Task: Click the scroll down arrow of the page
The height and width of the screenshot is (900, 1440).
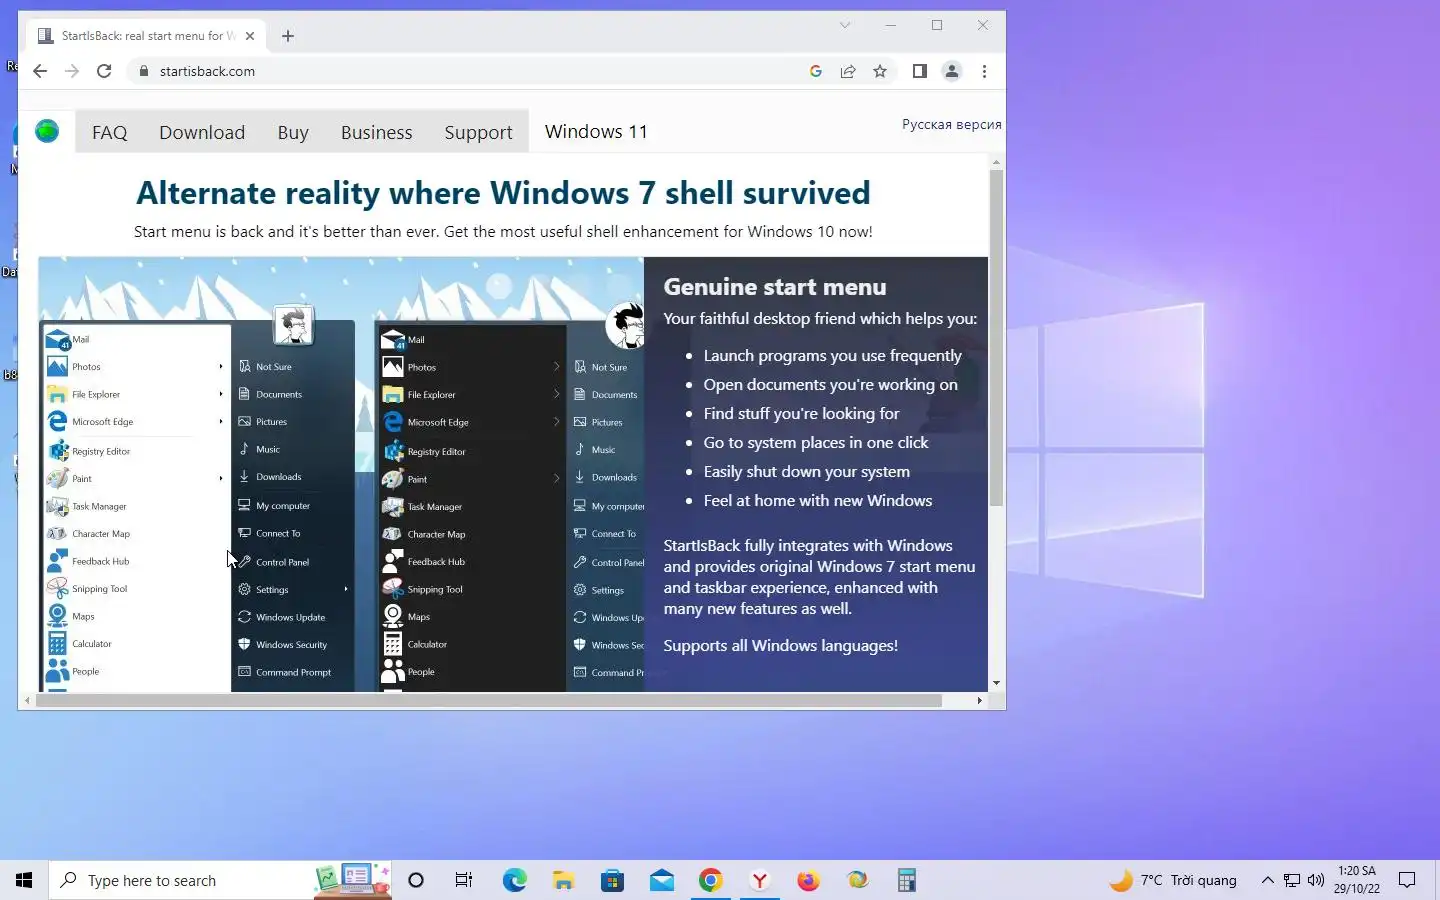Action: [x=996, y=683]
